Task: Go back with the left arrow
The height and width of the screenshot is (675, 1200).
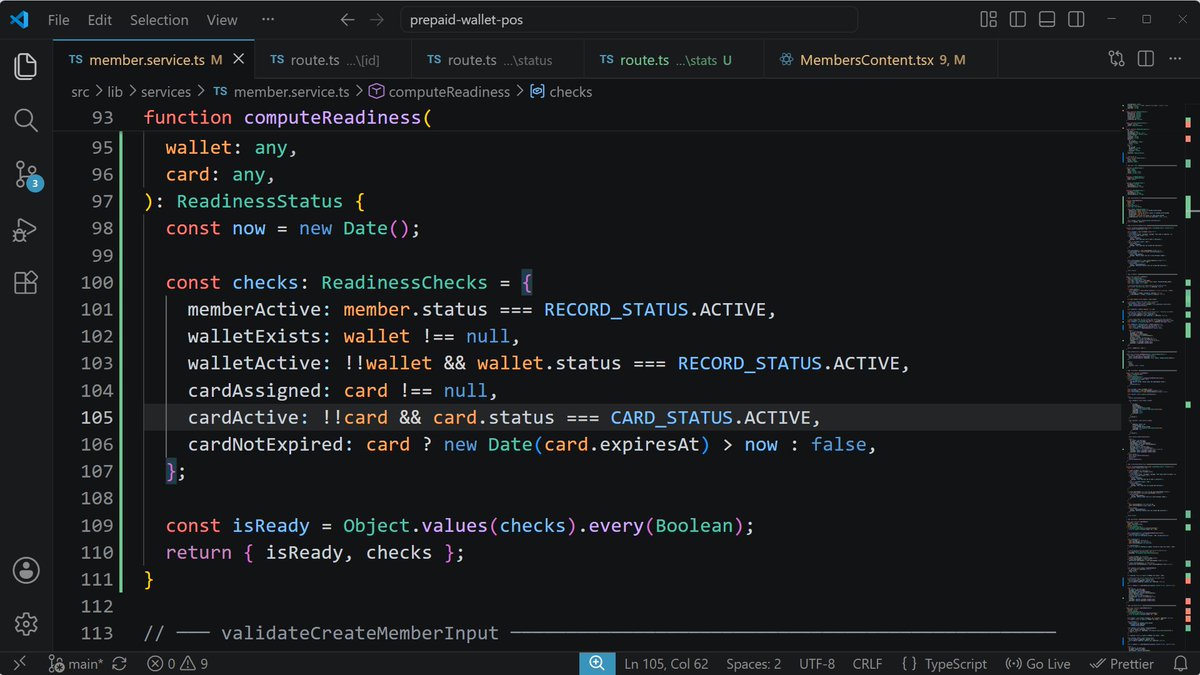Action: 347,19
